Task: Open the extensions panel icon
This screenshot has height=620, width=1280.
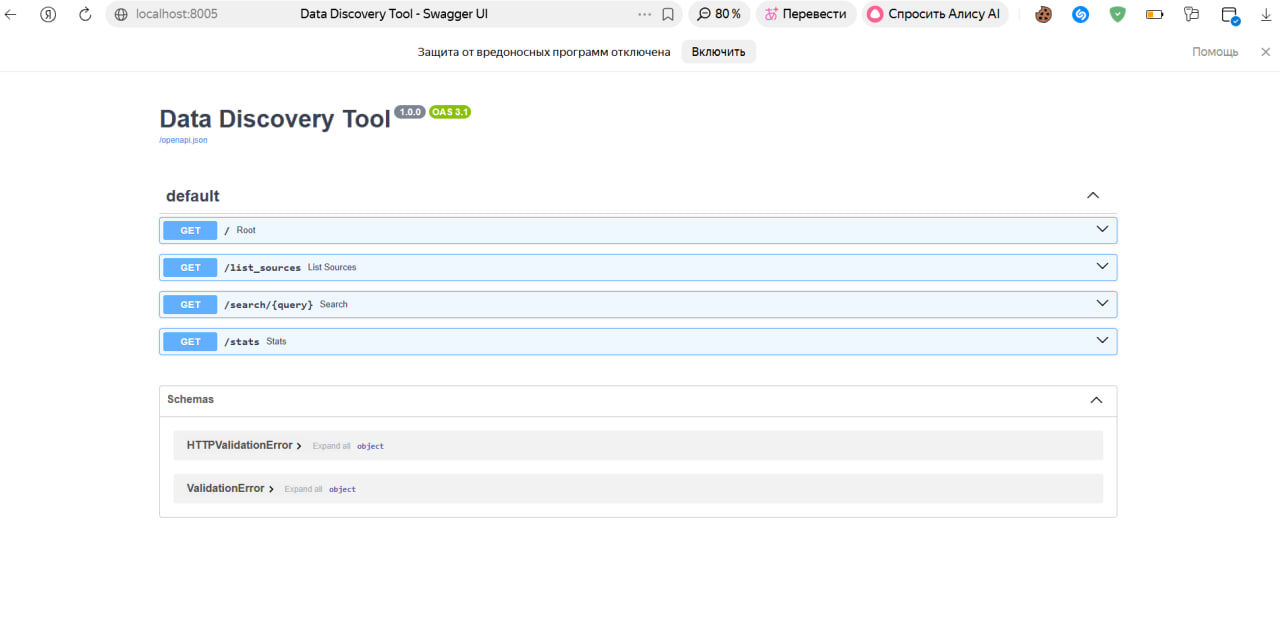Action: [1191, 15]
